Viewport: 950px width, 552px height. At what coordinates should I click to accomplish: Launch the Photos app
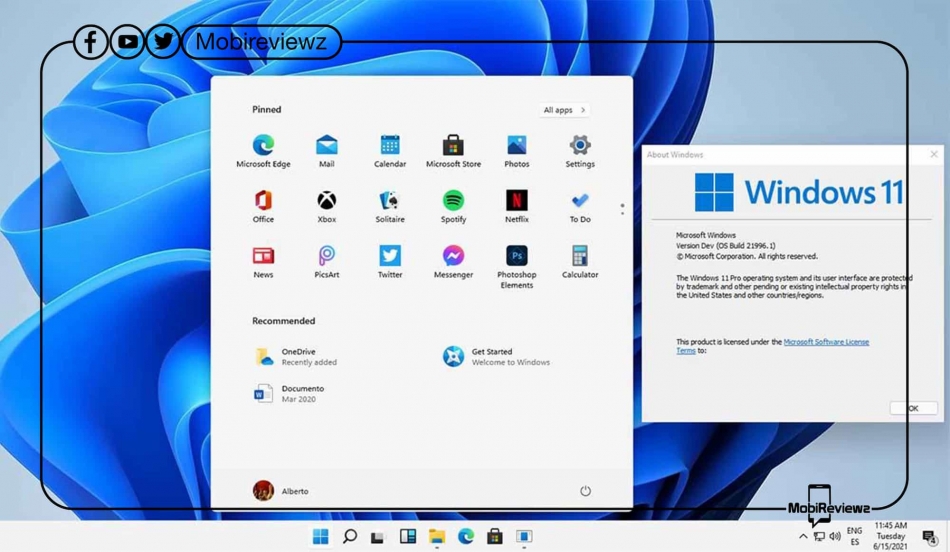point(517,151)
